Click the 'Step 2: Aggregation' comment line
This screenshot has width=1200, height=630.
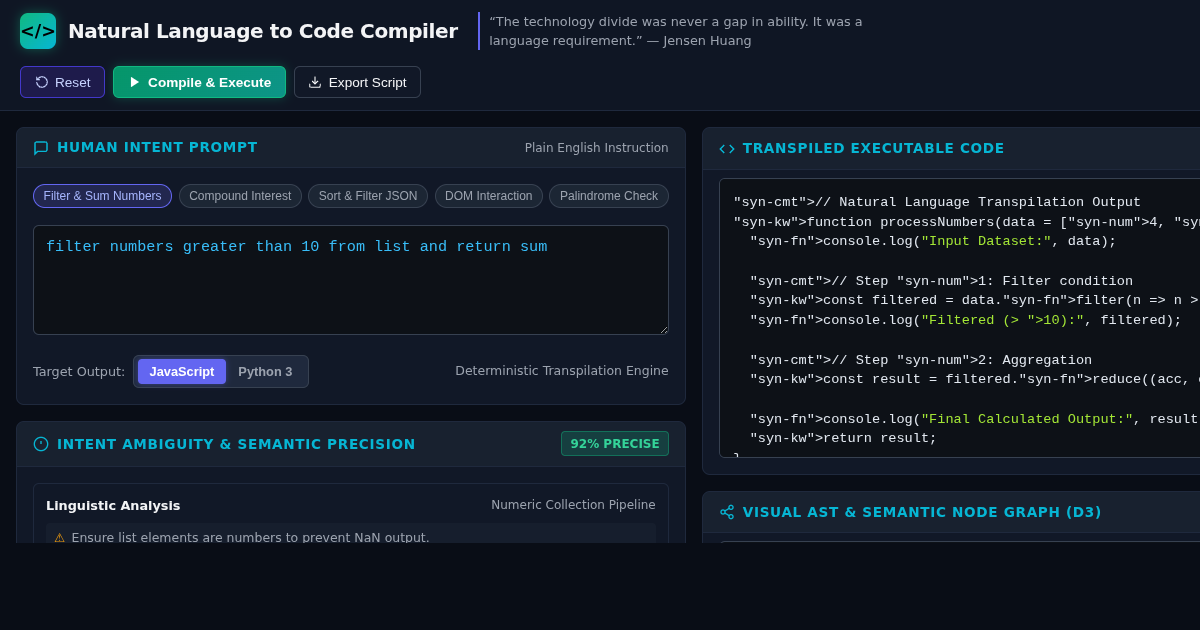[921, 360]
